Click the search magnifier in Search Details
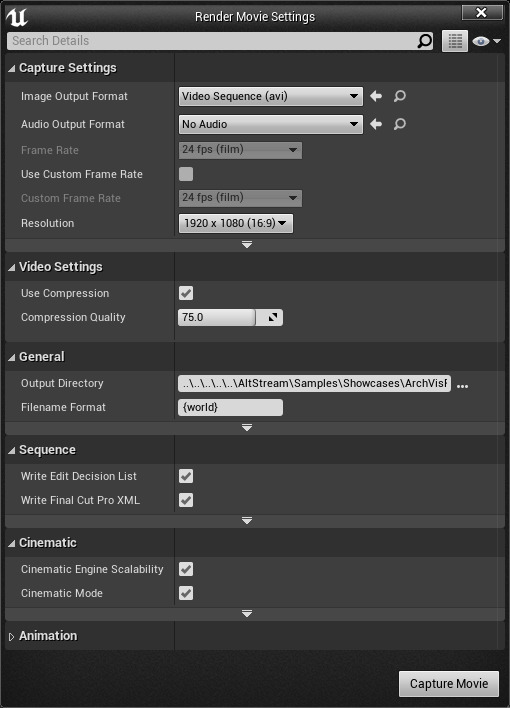510x708 pixels. [x=424, y=41]
